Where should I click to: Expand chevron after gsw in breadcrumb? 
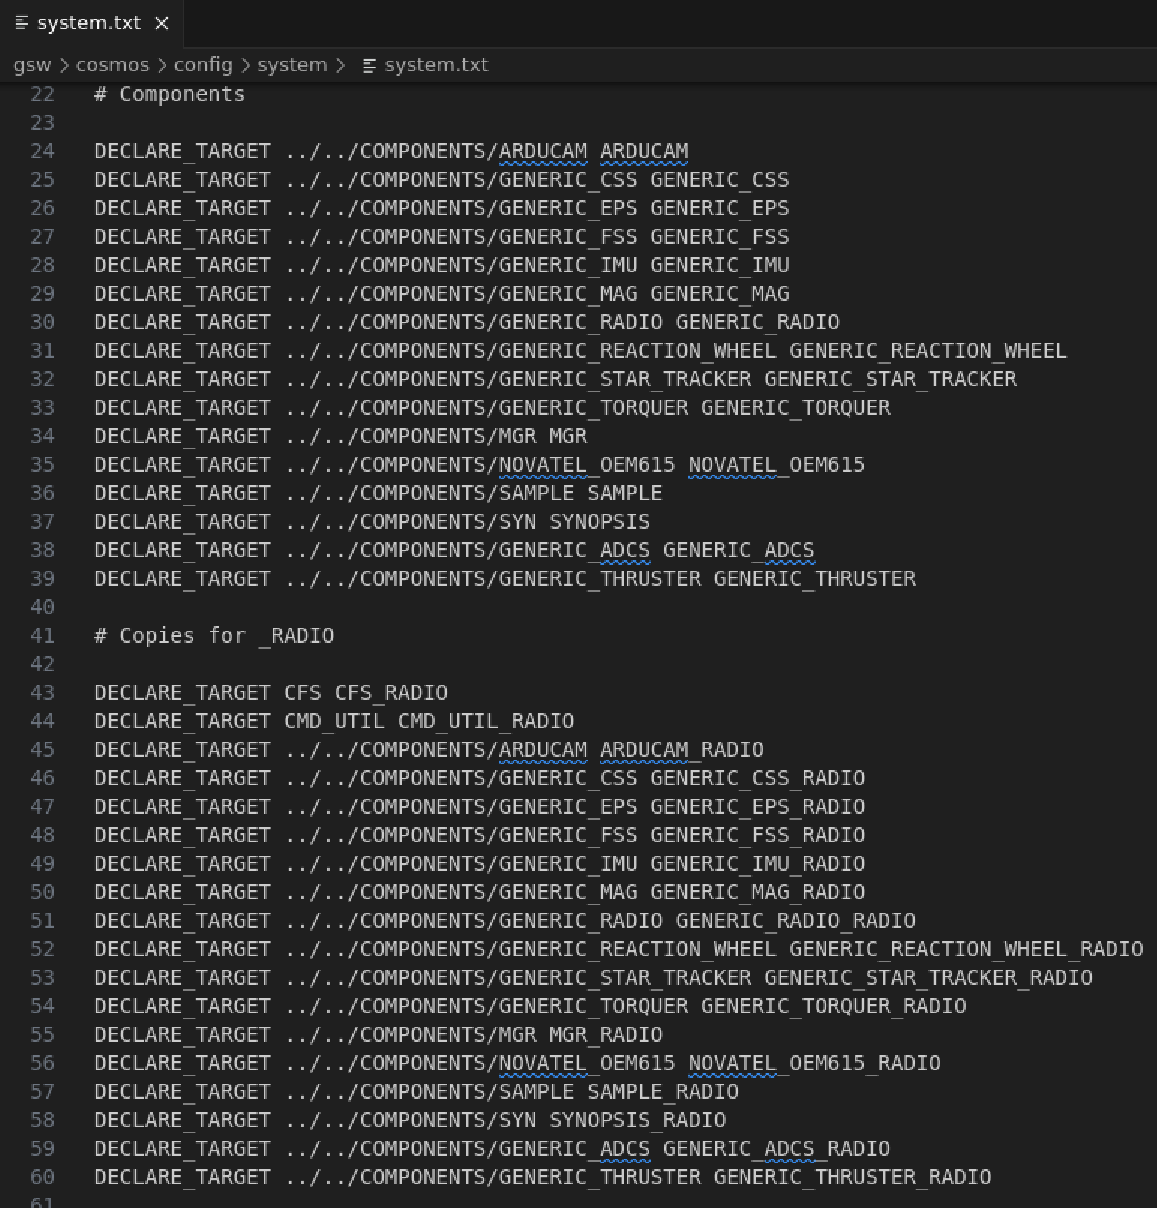coord(64,65)
